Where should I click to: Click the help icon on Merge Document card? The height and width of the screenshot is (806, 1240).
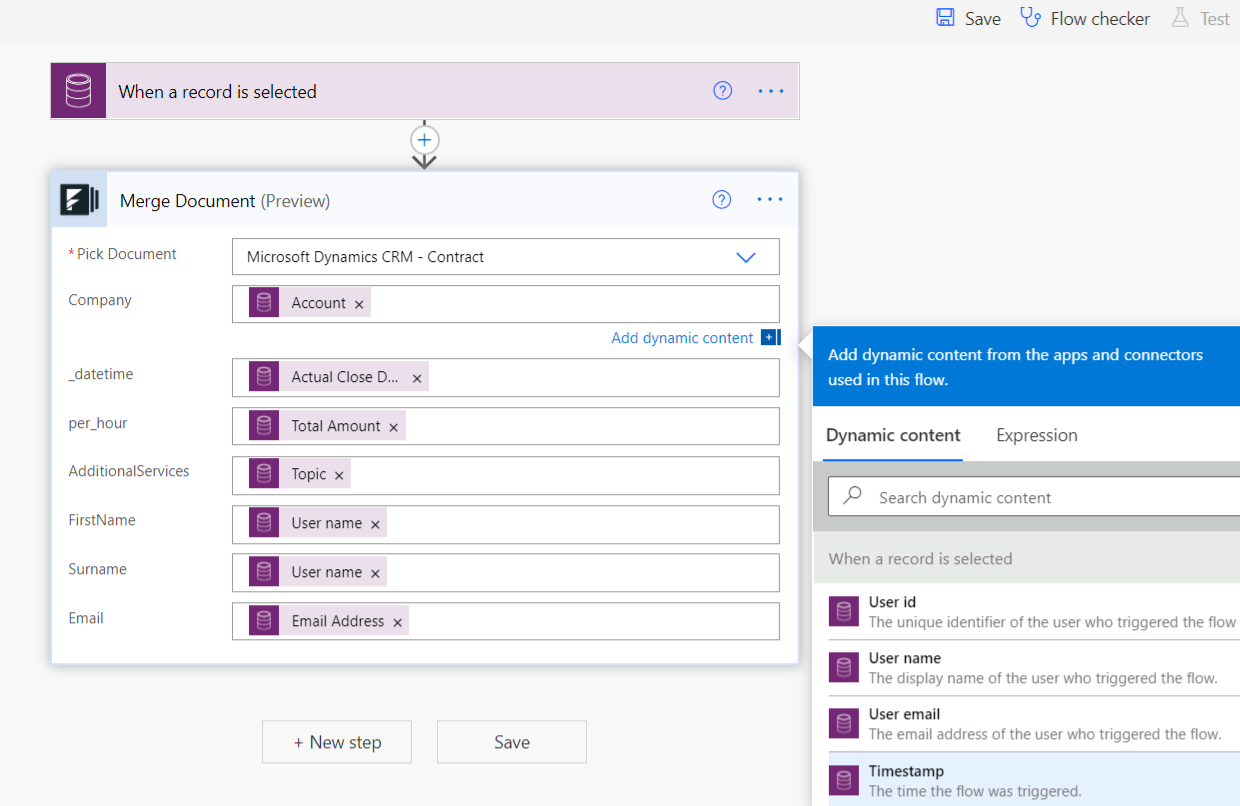721,200
